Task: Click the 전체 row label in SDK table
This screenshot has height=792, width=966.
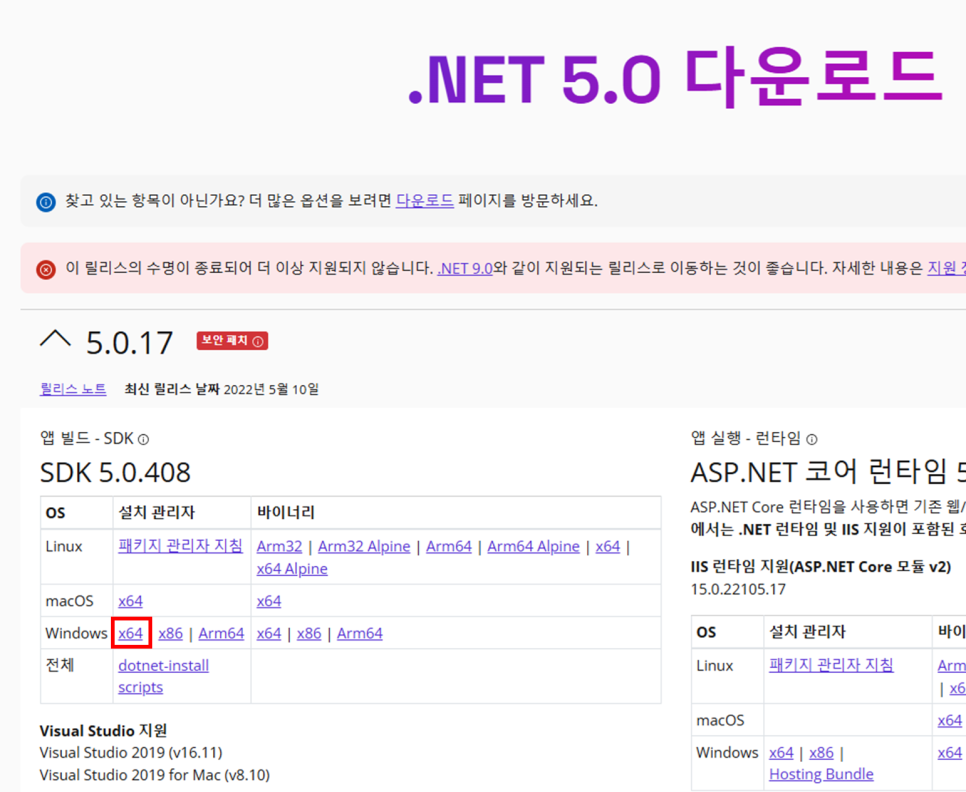Action: (60, 665)
